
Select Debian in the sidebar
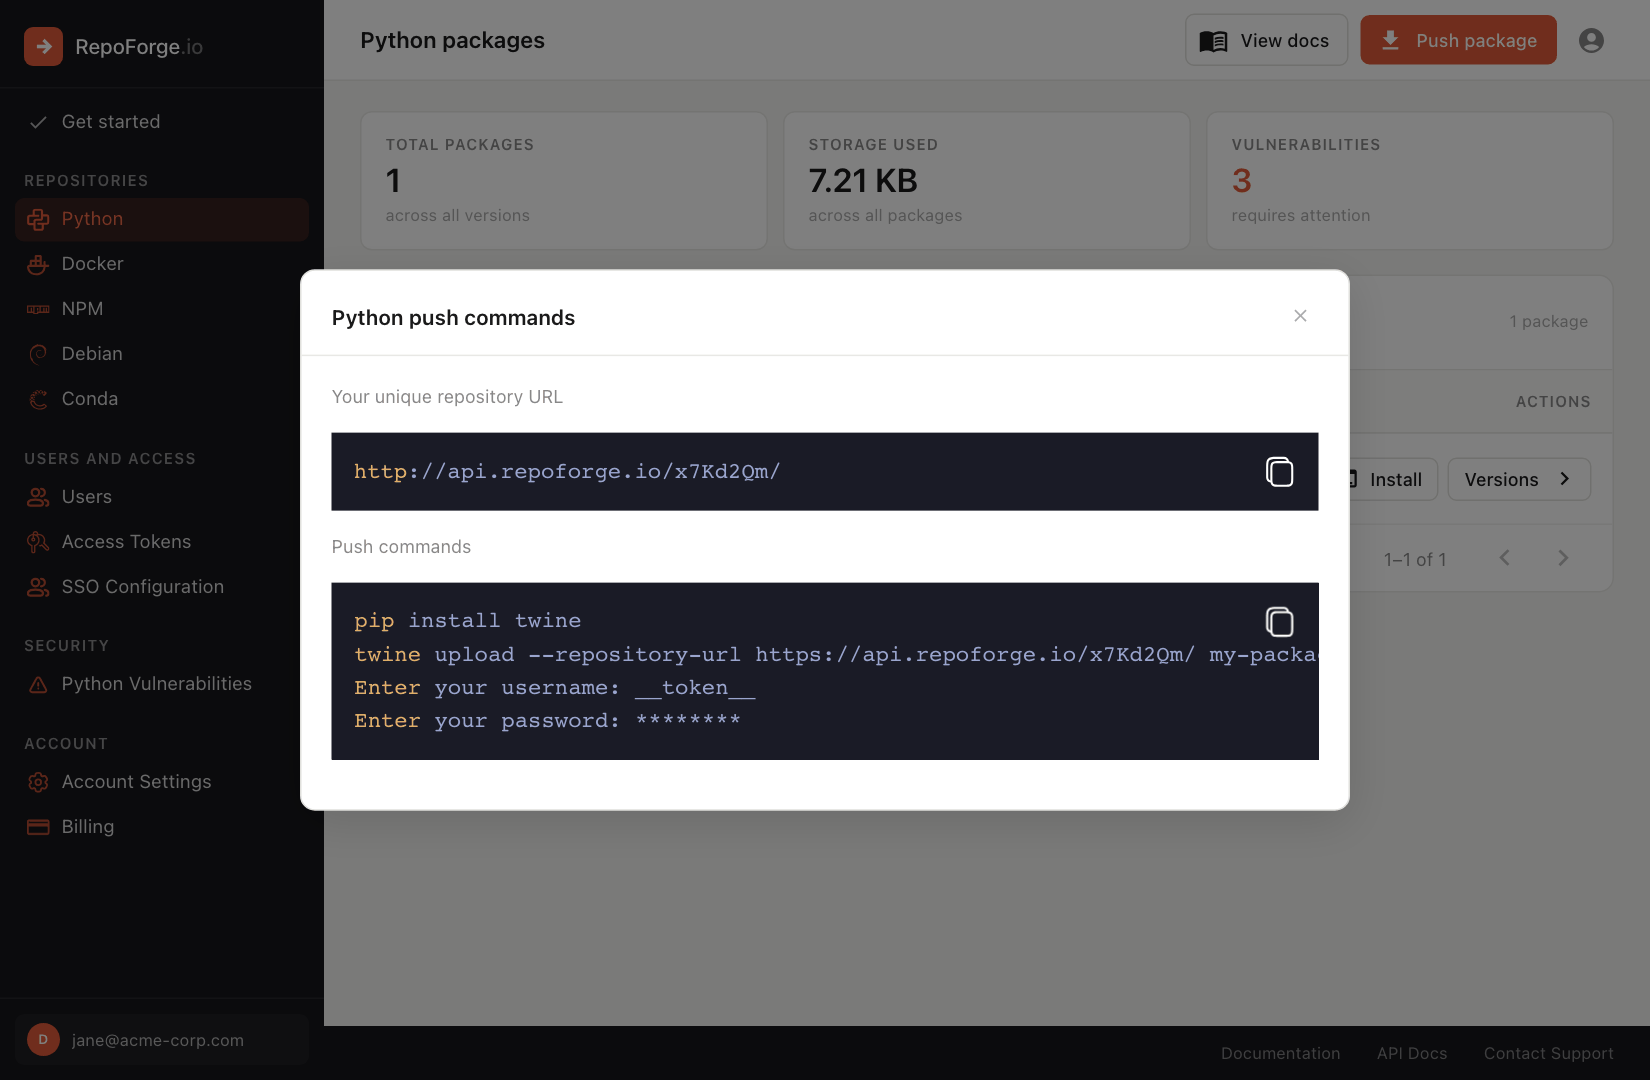[162, 354]
